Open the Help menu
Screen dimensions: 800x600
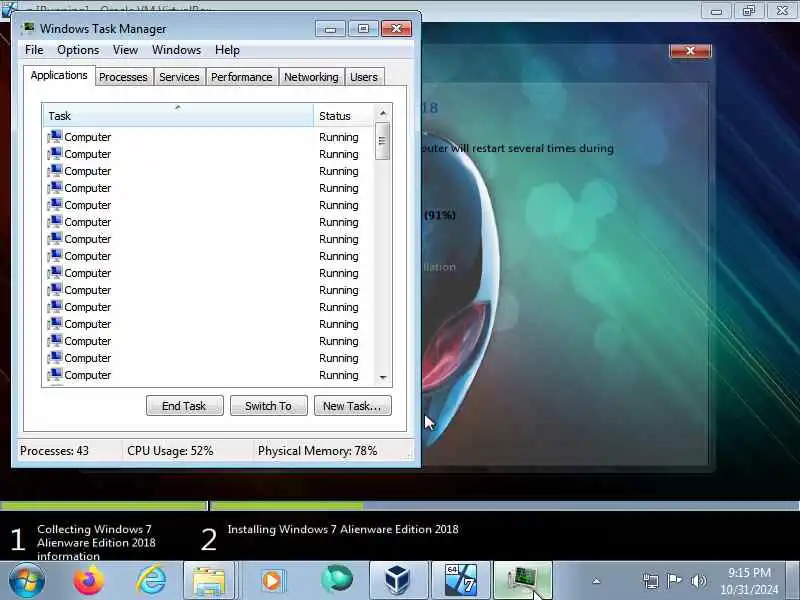[227, 50]
